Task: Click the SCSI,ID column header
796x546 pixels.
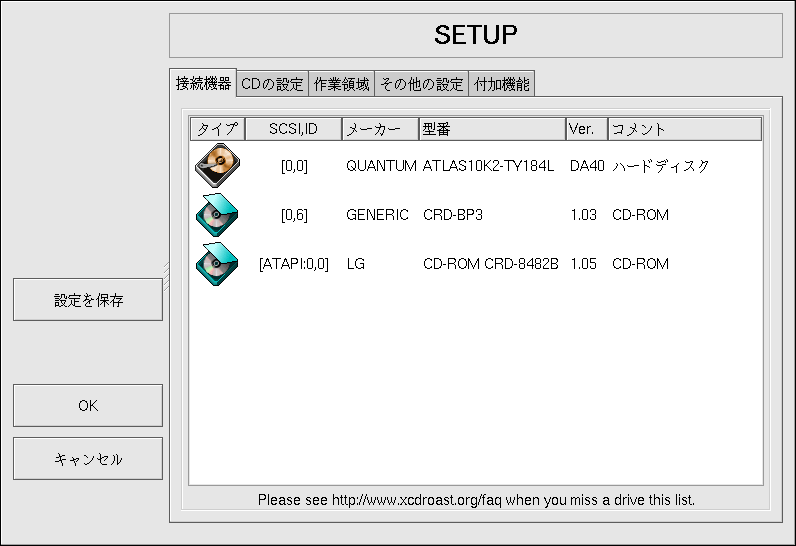Action: (292, 129)
